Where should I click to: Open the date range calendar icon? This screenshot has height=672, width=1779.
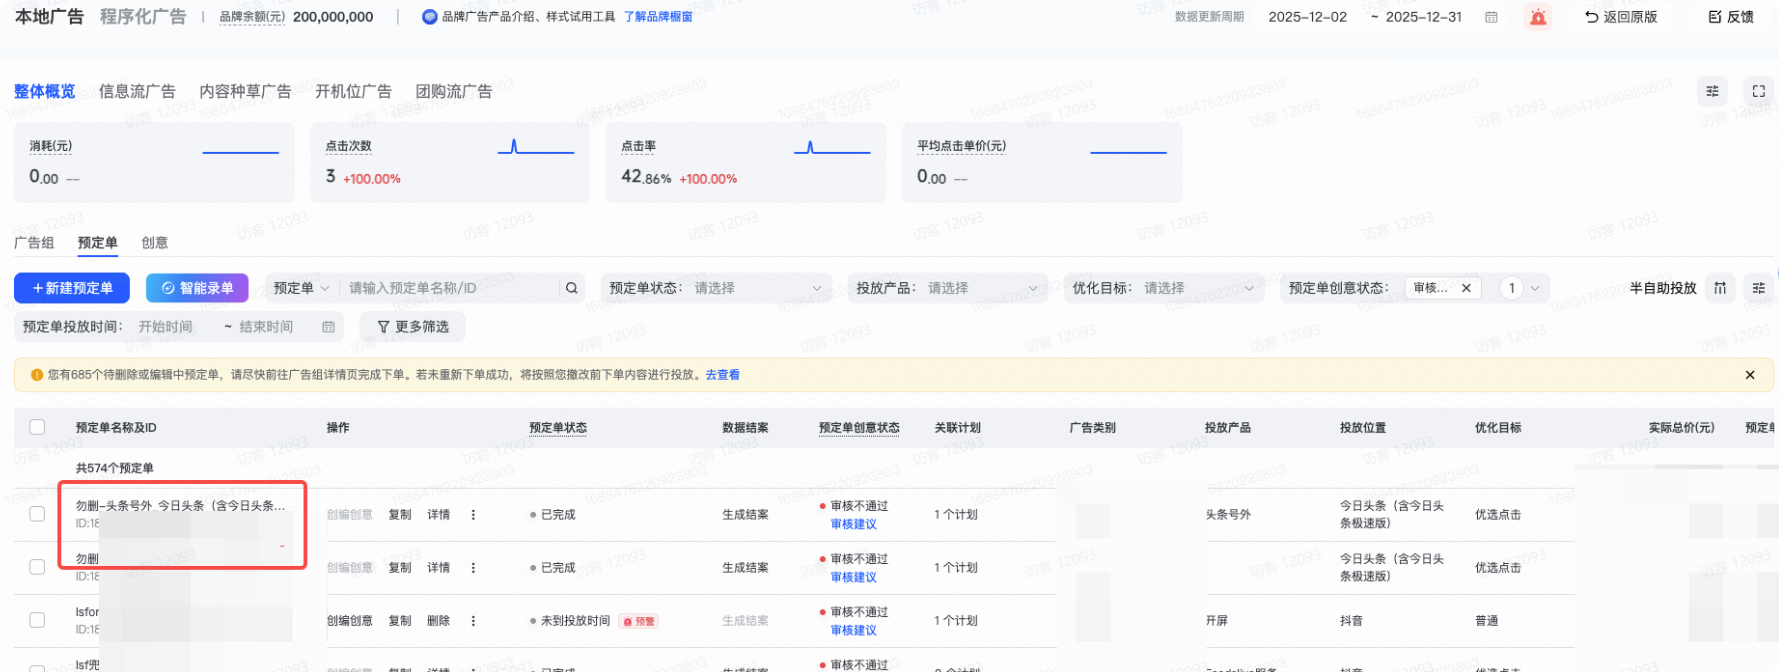click(x=1491, y=17)
